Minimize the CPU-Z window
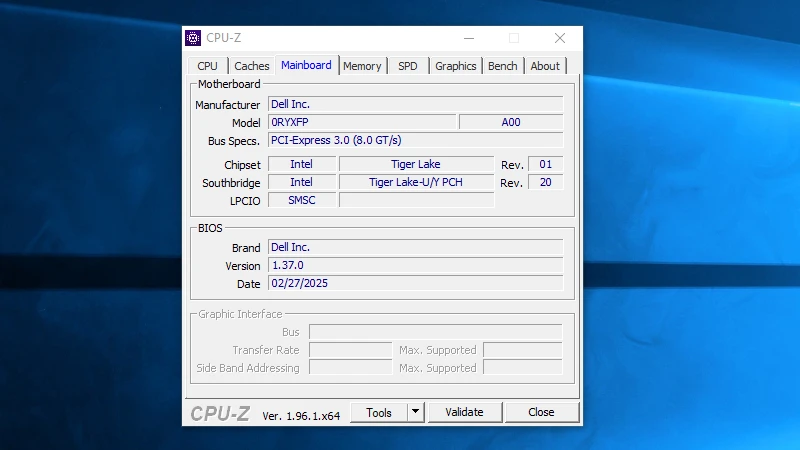The height and width of the screenshot is (450, 800). tap(469, 38)
